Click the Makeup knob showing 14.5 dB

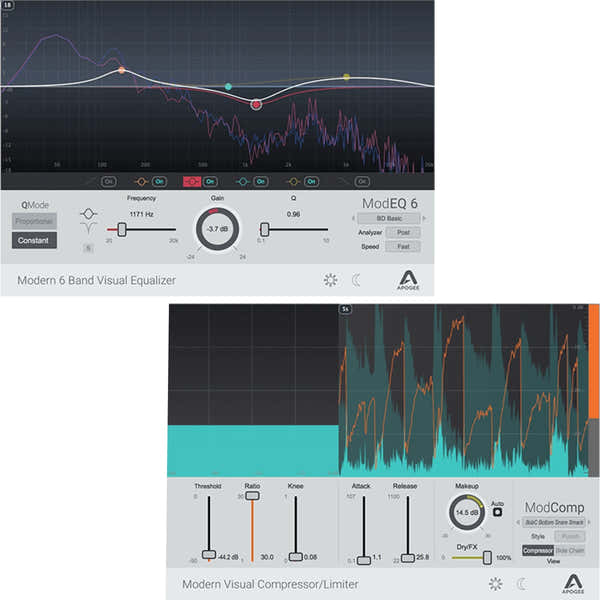click(x=466, y=512)
